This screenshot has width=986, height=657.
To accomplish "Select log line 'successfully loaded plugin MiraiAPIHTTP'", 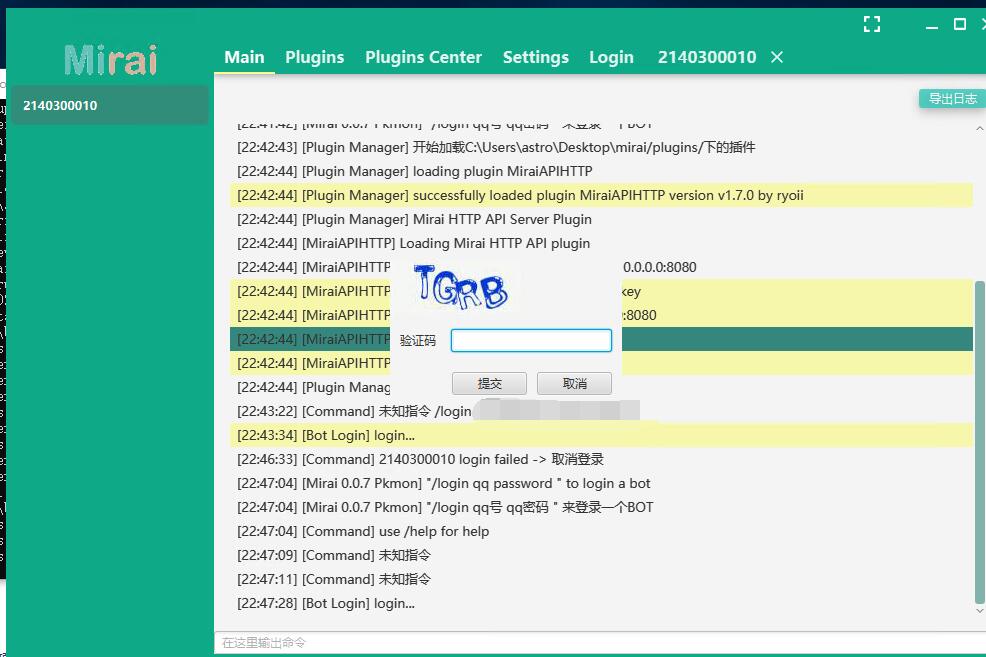I will pyautogui.click(x=601, y=195).
